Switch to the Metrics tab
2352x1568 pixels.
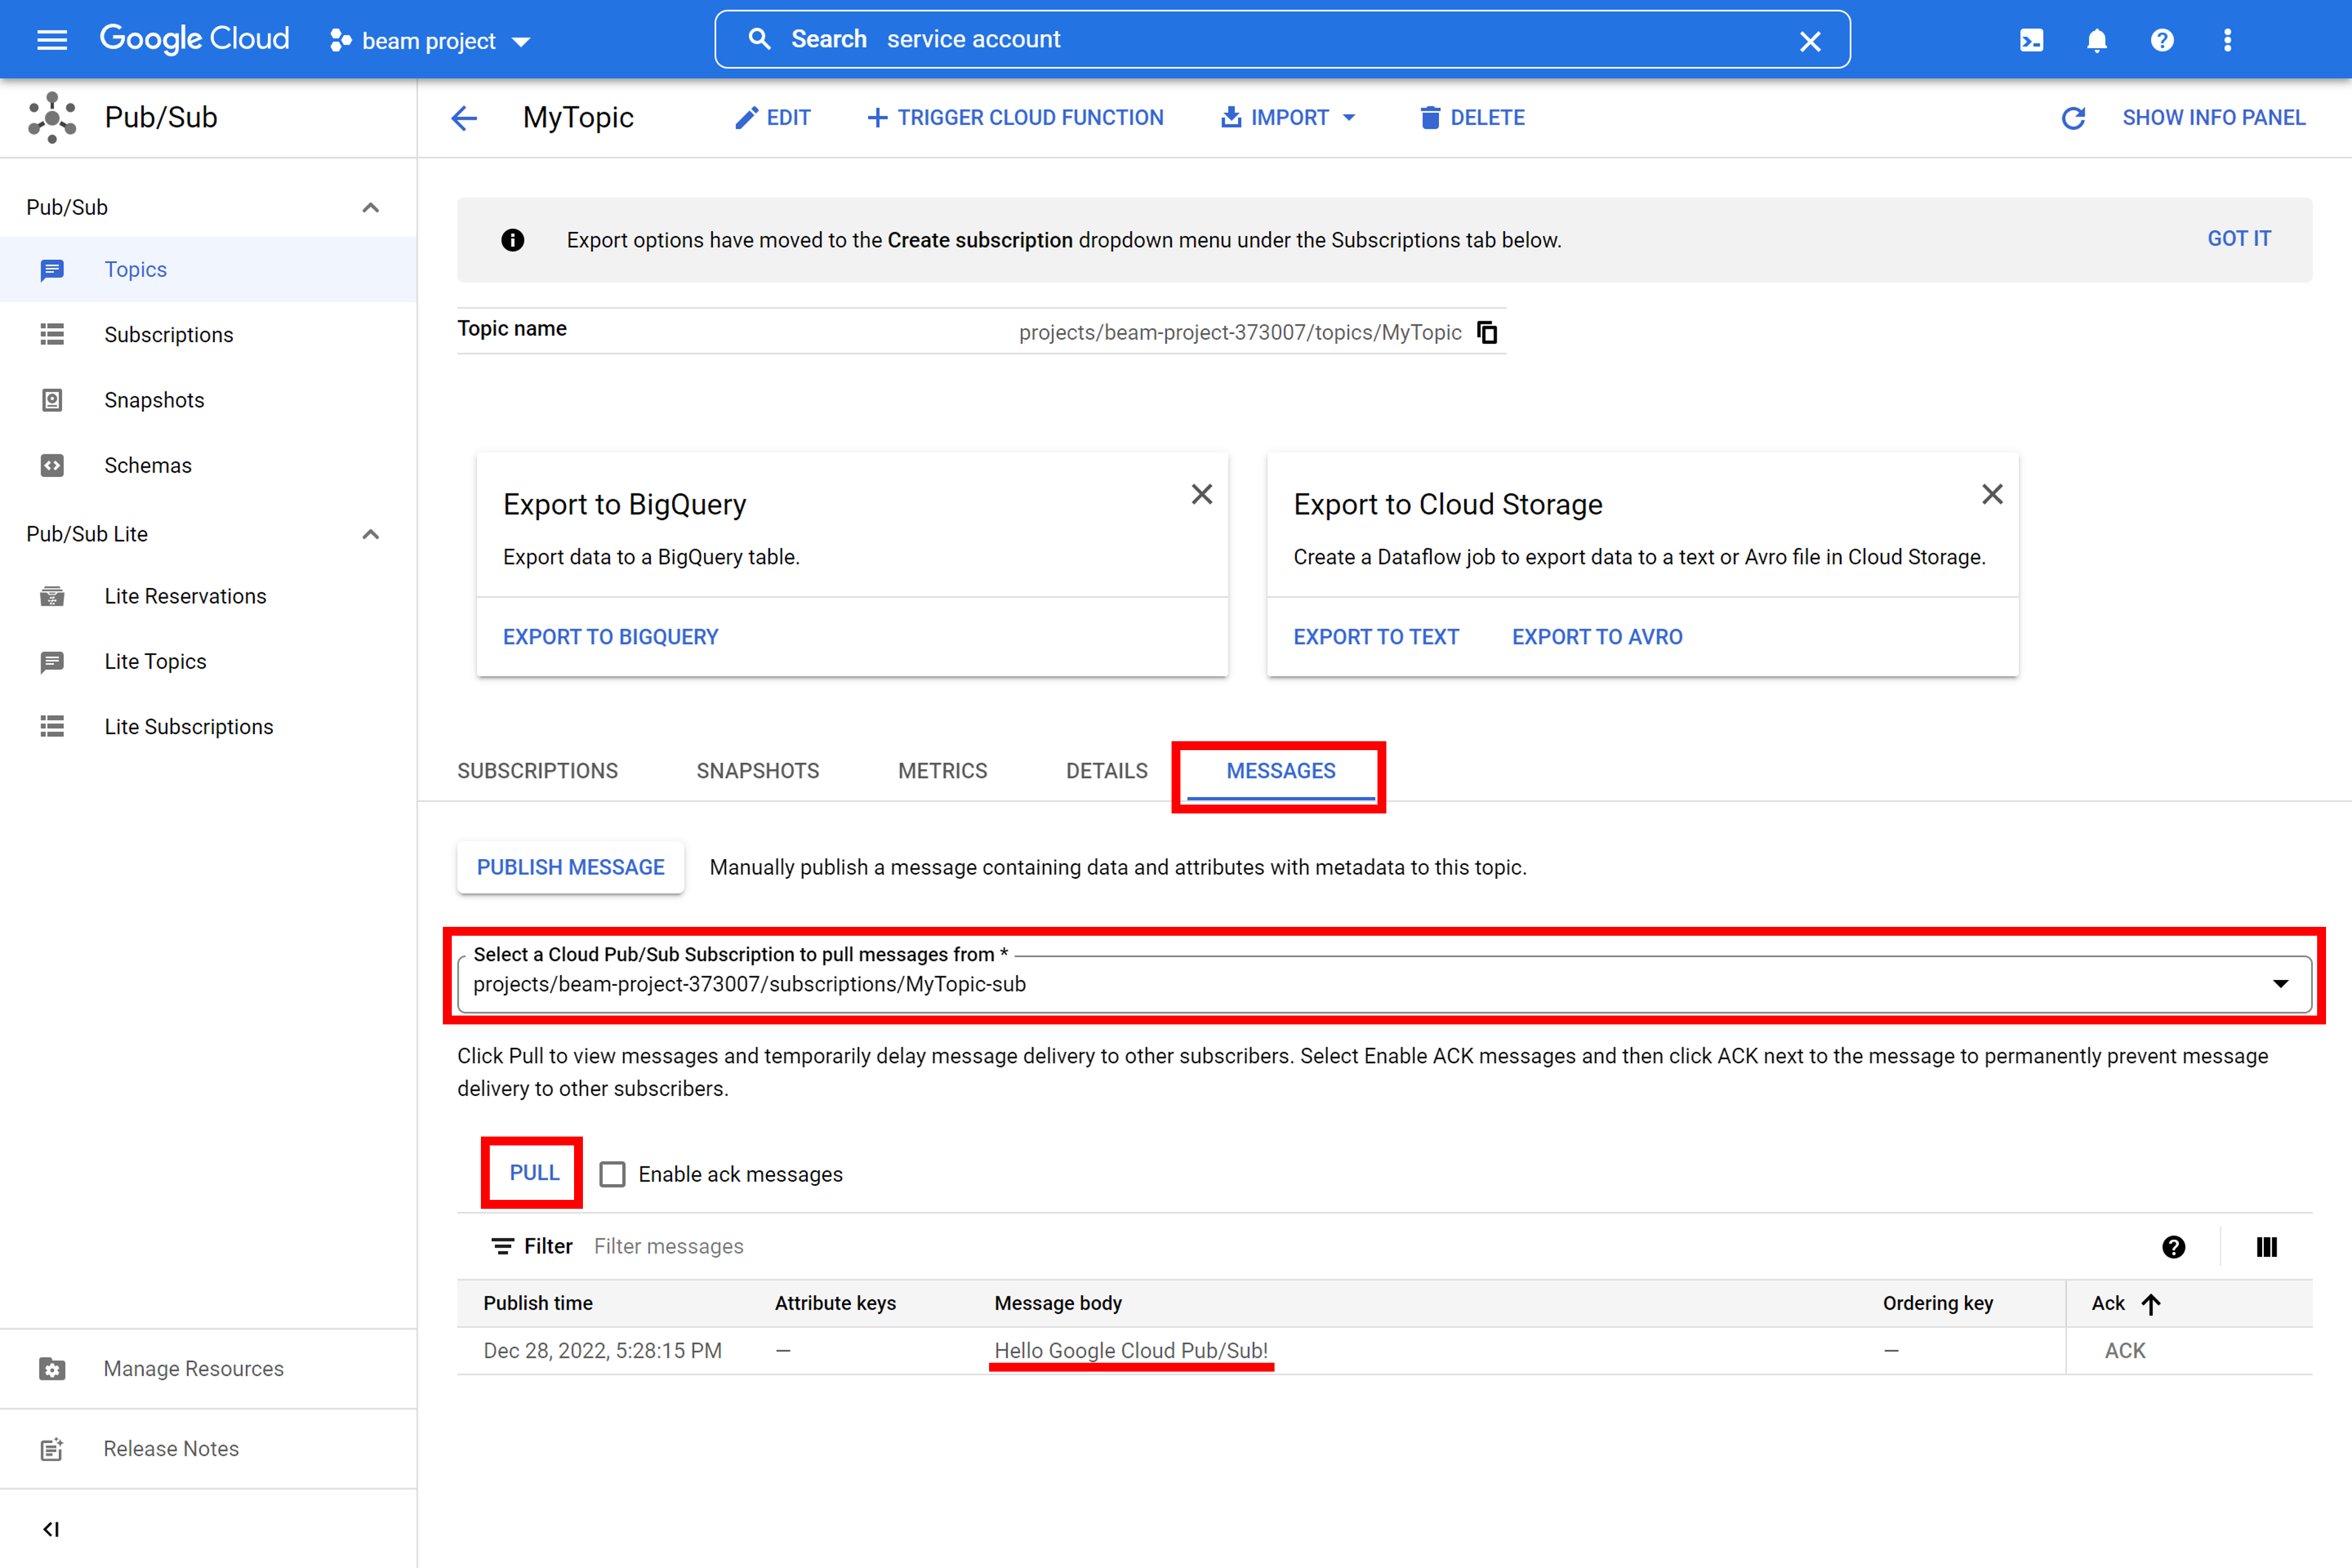point(942,771)
